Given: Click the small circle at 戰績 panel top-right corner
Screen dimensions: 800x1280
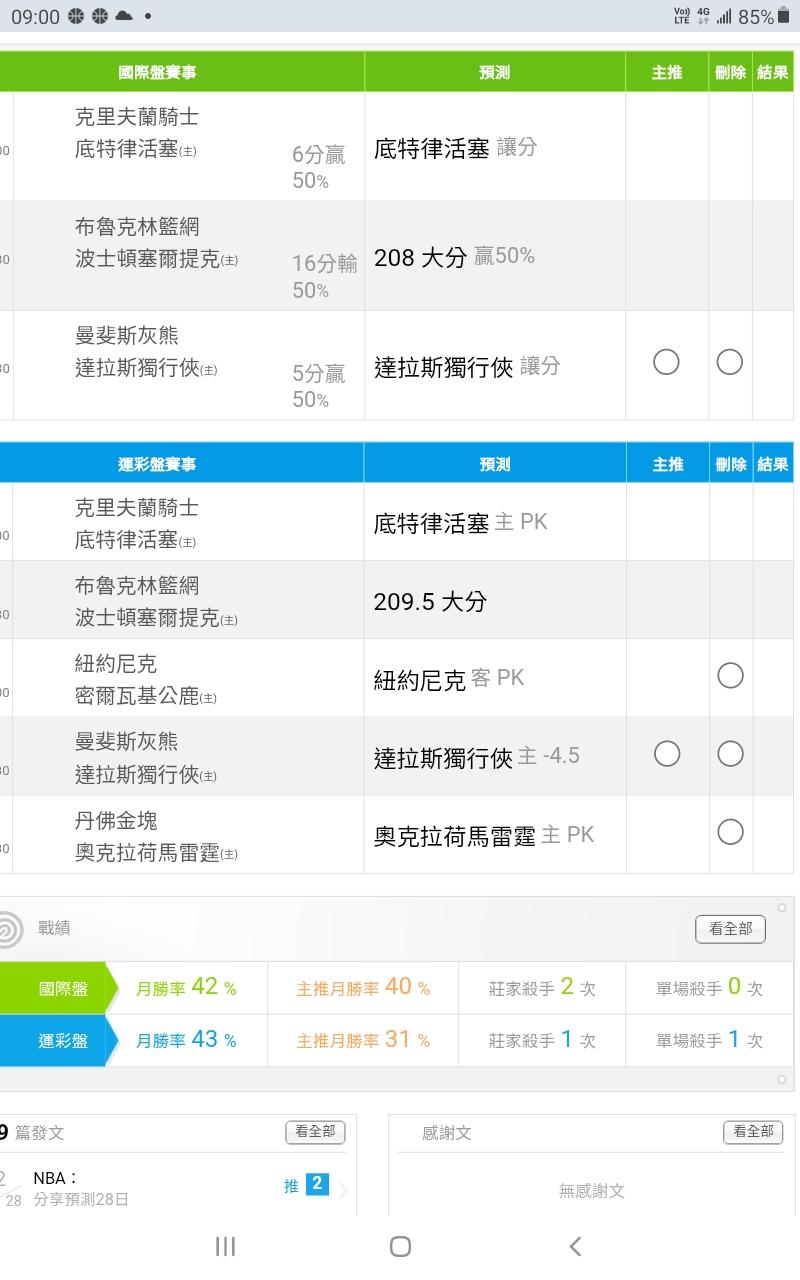Looking at the screenshot, I should (x=782, y=908).
